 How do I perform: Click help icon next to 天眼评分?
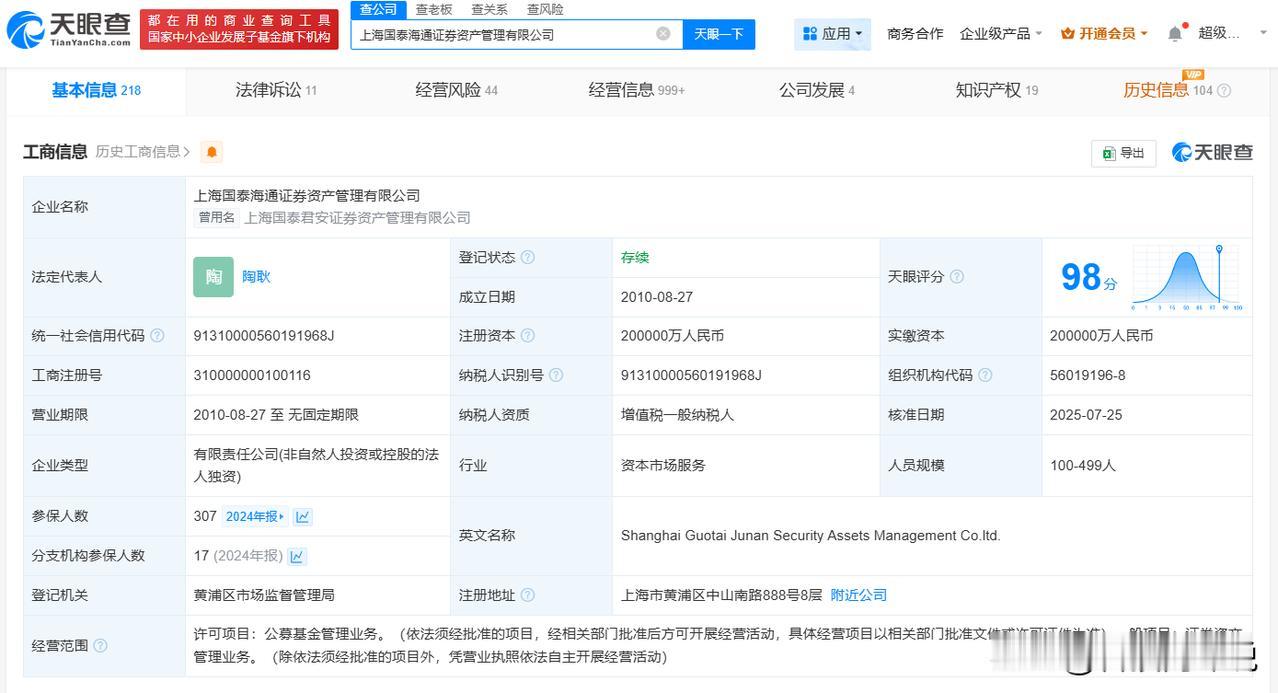tap(957, 277)
